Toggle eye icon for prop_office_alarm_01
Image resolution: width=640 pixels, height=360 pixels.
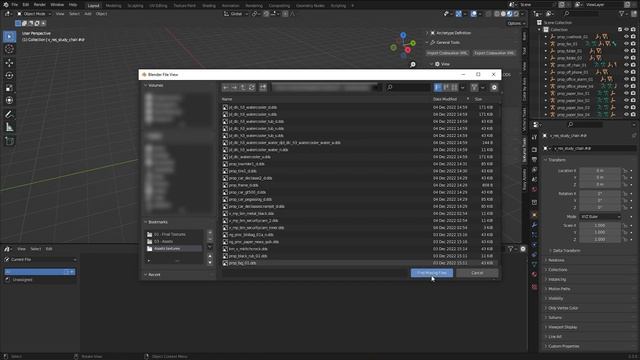[x=626, y=79]
